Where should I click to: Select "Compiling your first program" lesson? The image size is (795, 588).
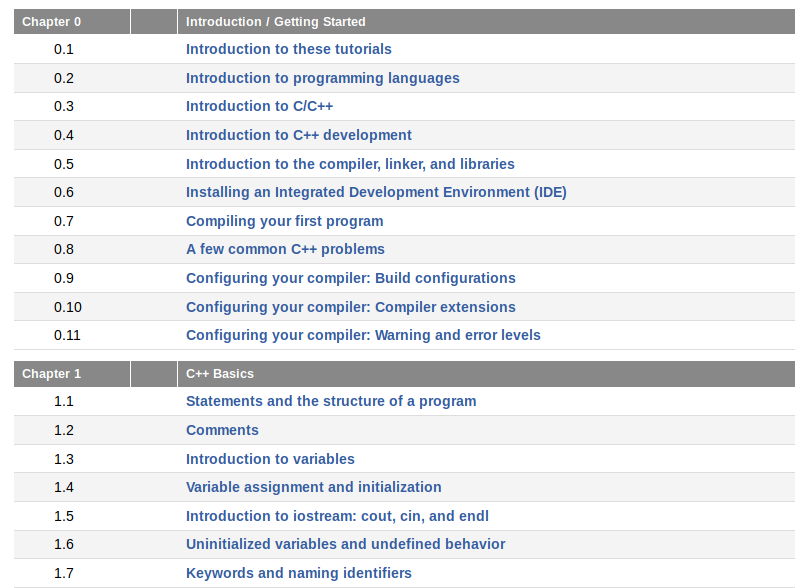[x=284, y=221]
